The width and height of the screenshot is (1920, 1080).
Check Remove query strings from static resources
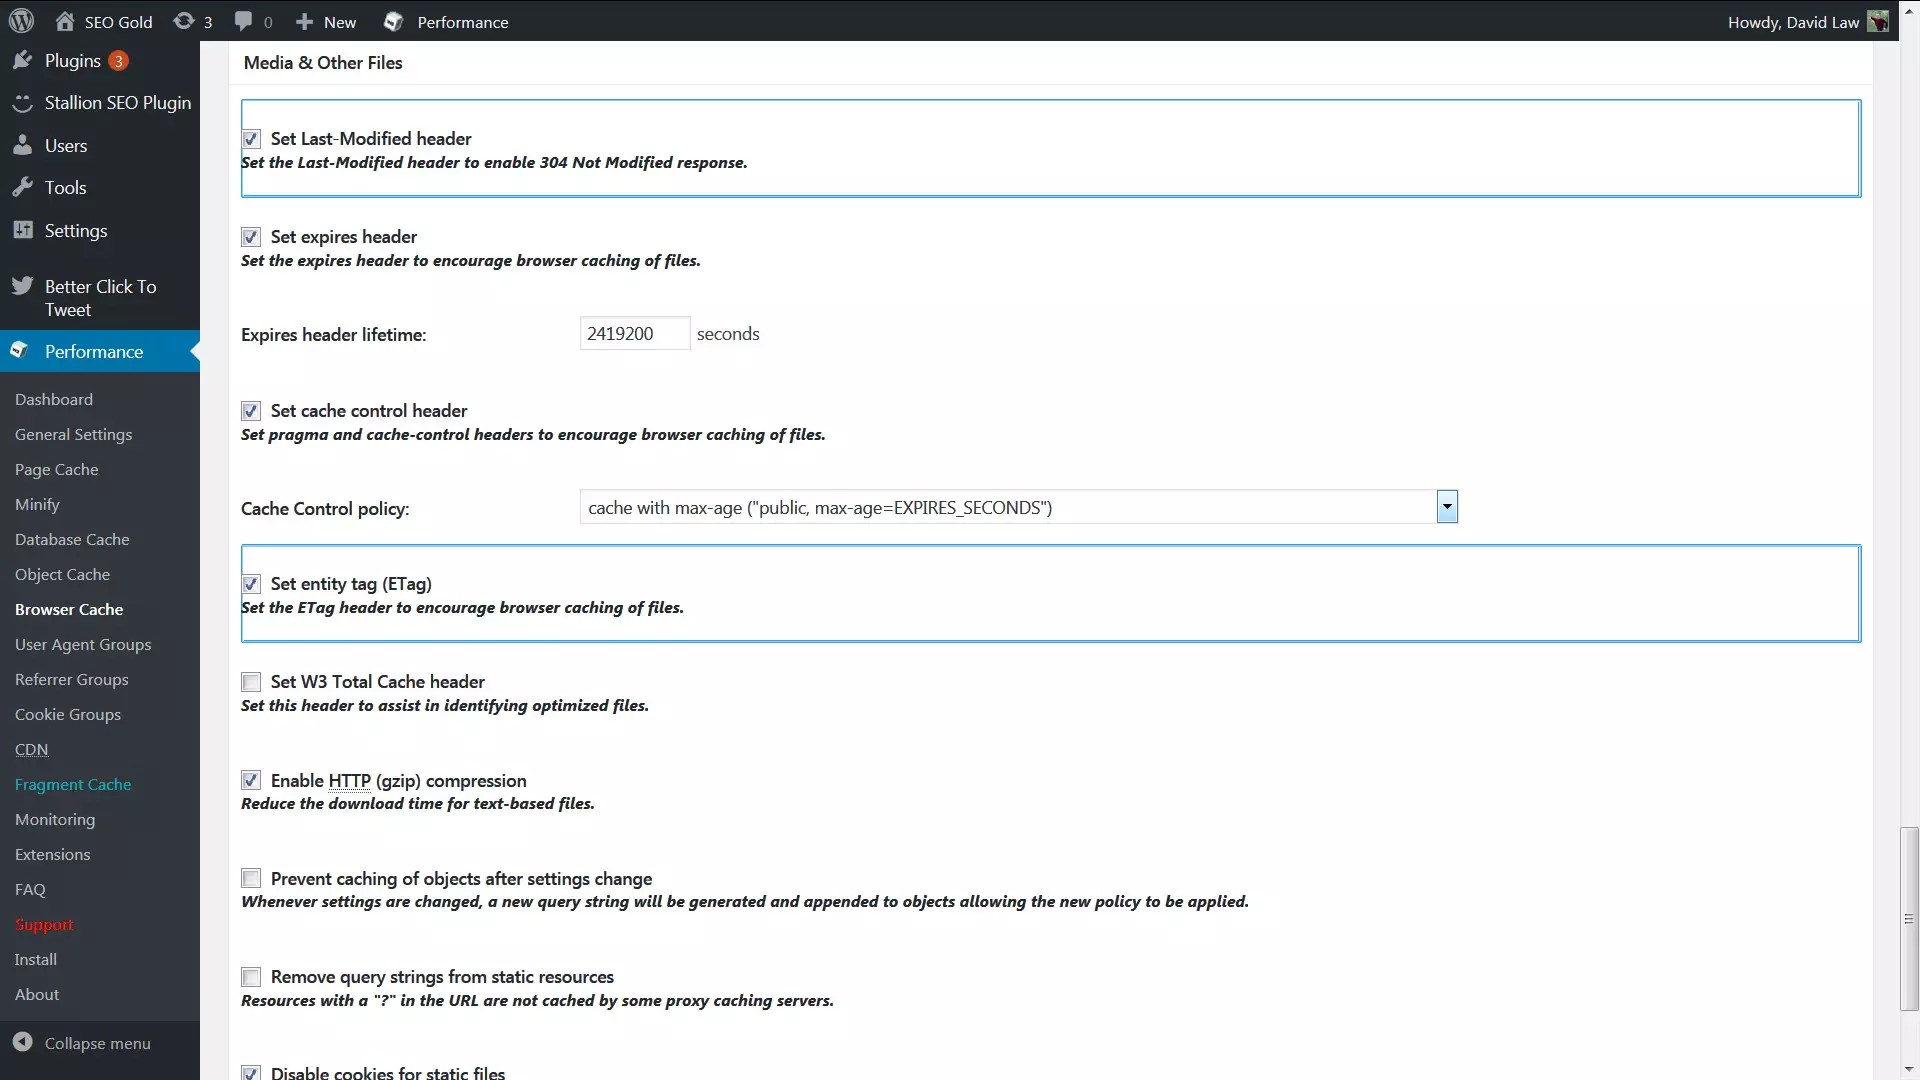tap(251, 977)
